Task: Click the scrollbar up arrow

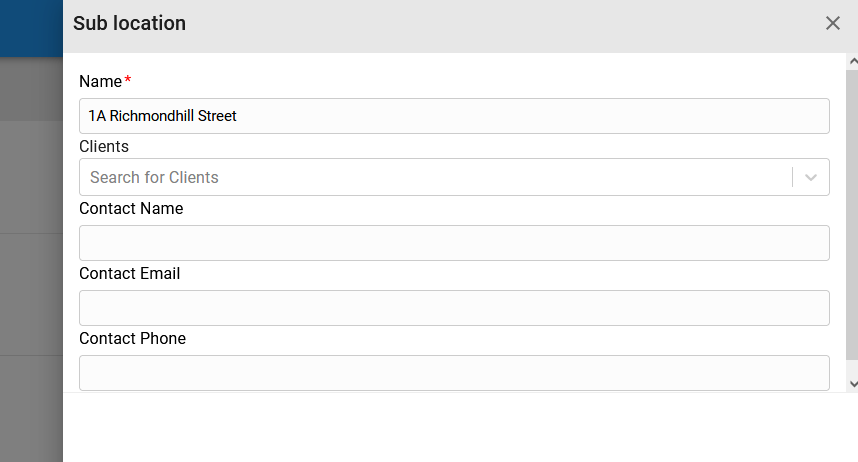Action: [853, 61]
